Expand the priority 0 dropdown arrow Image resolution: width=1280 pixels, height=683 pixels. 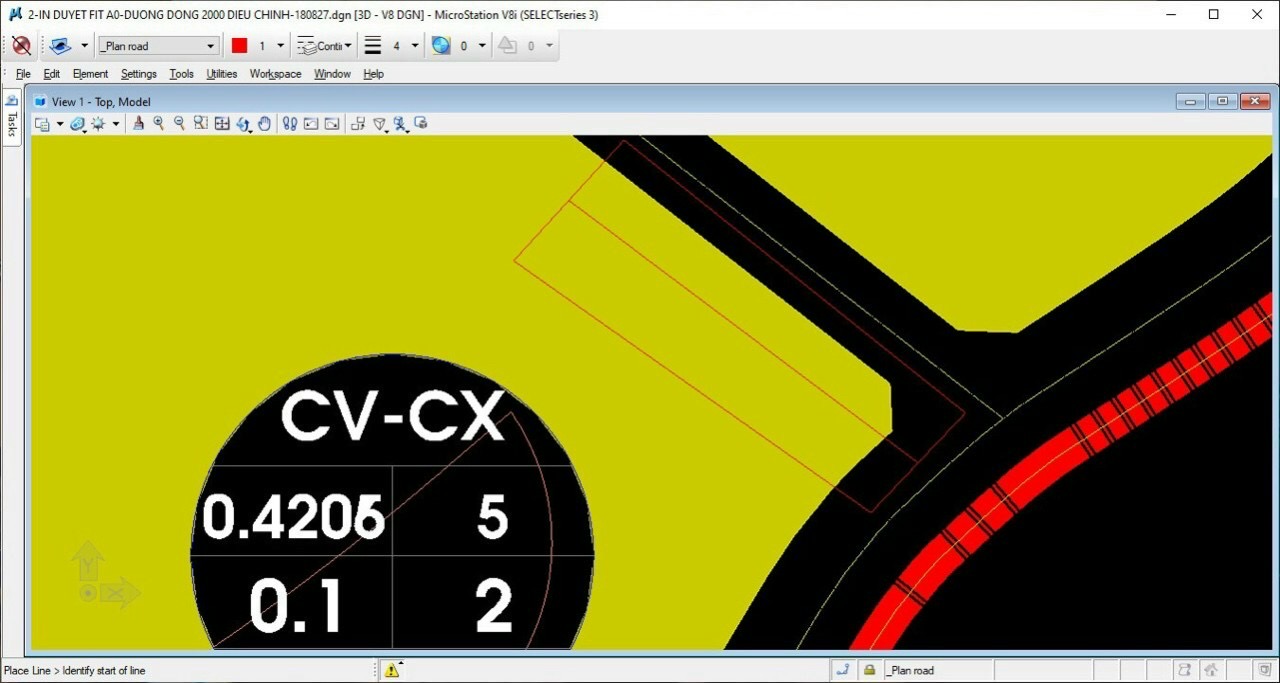(x=549, y=46)
